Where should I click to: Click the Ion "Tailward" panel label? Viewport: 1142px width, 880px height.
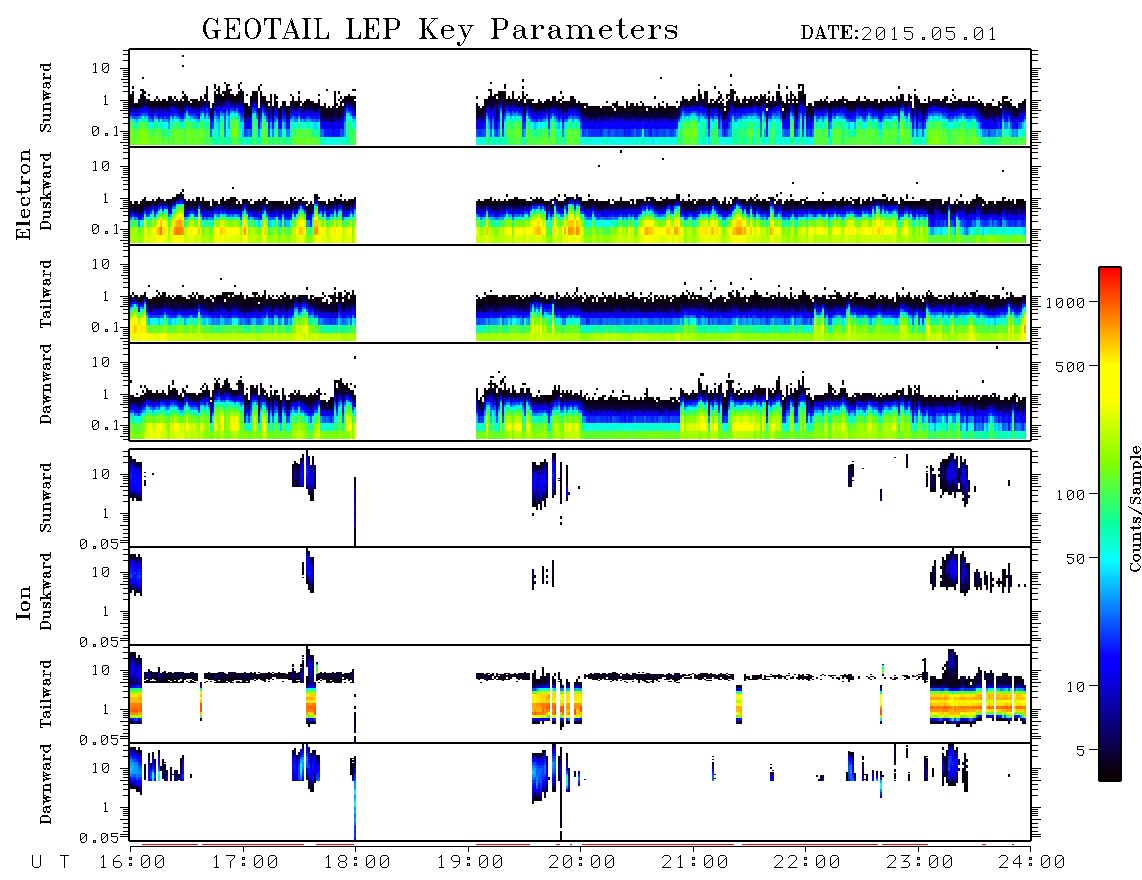(x=46, y=694)
